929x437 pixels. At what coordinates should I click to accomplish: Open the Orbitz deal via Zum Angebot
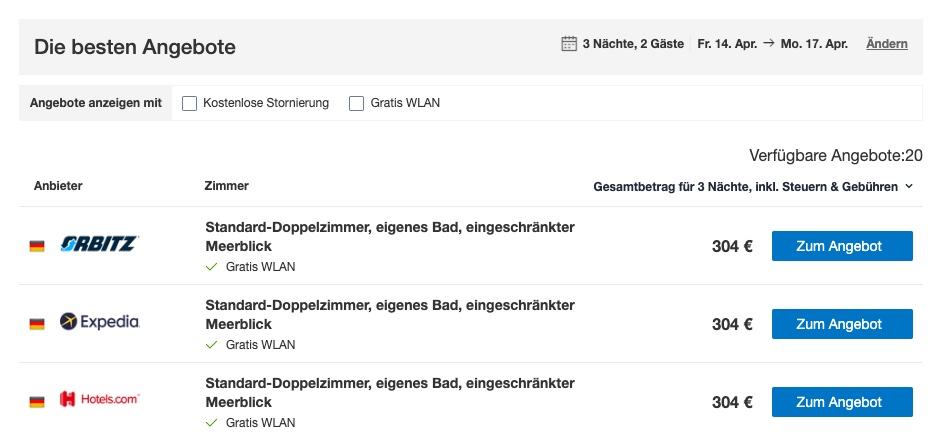click(842, 246)
